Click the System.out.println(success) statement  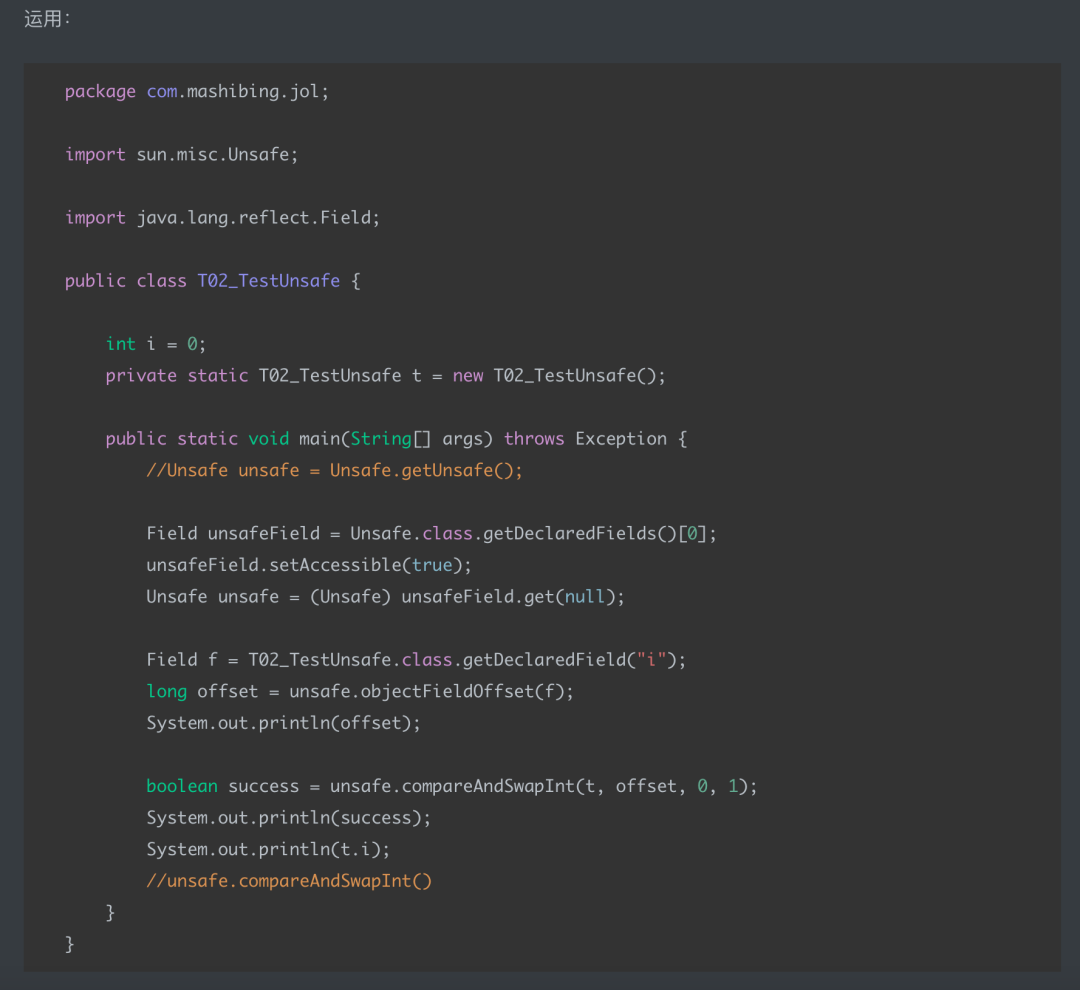(288, 817)
